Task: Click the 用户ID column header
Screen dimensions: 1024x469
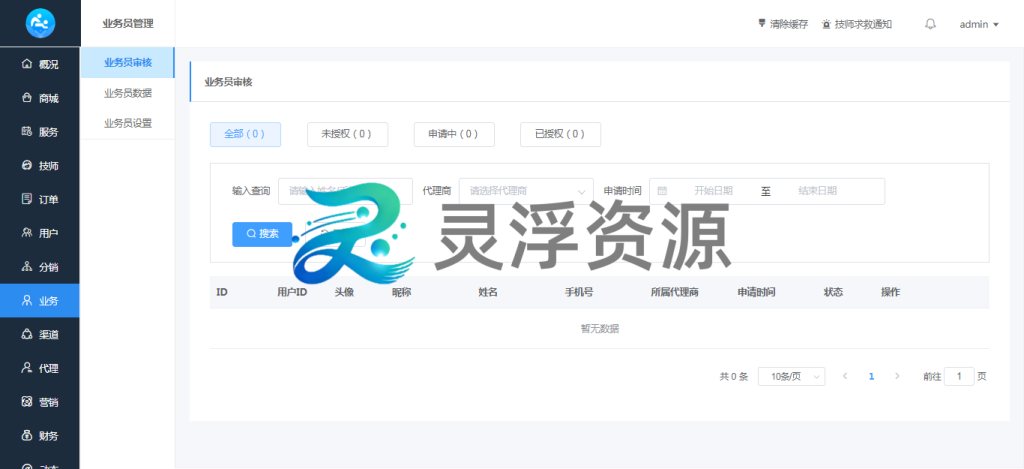Action: point(292,293)
